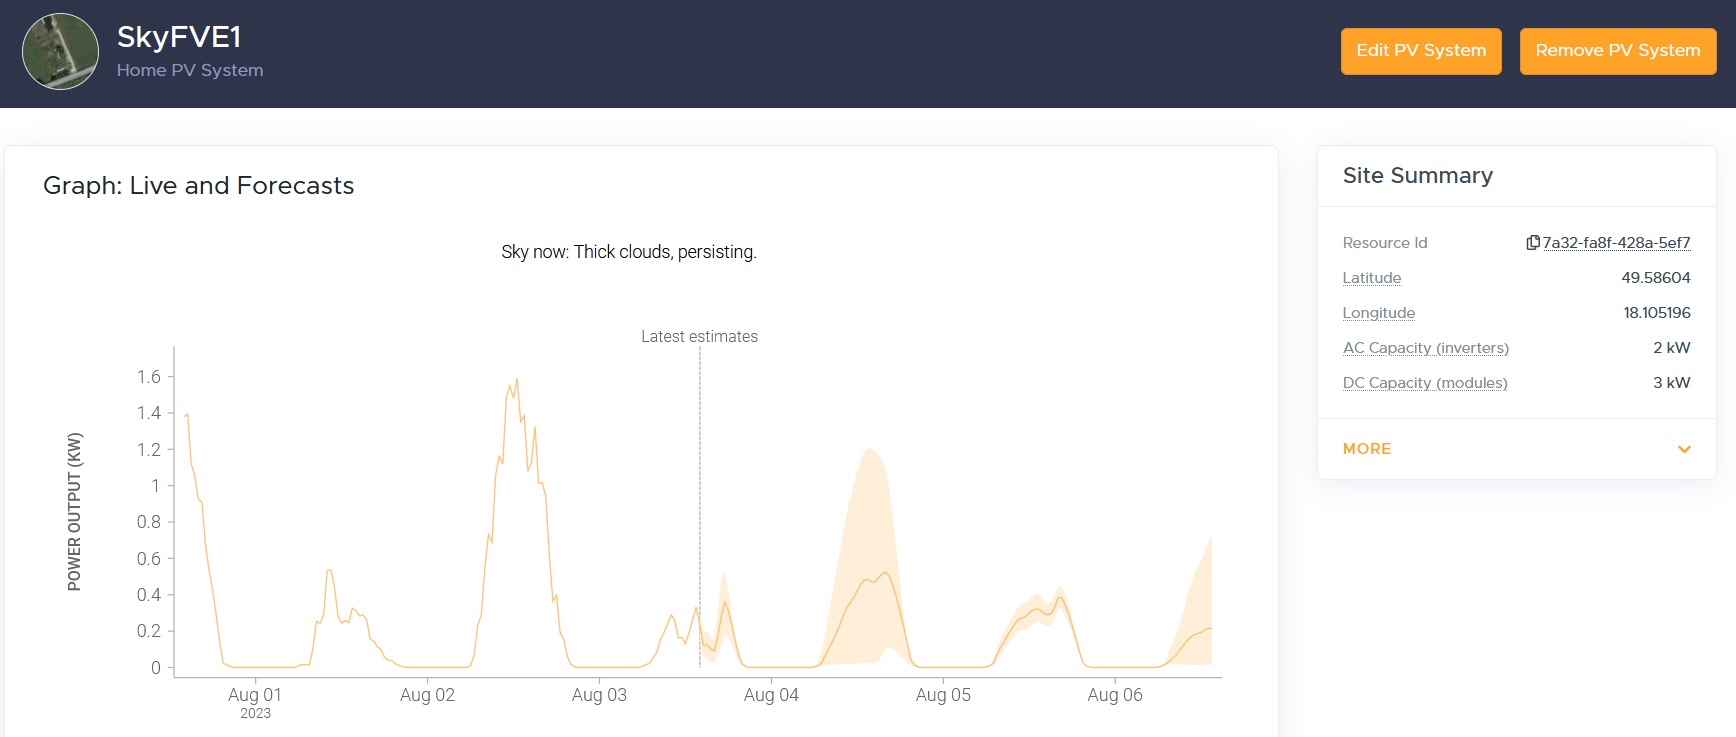This screenshot has width=1736, height=737.
Task: Click the Aug 02 production peak on the chart
Action: coord(516,381)
